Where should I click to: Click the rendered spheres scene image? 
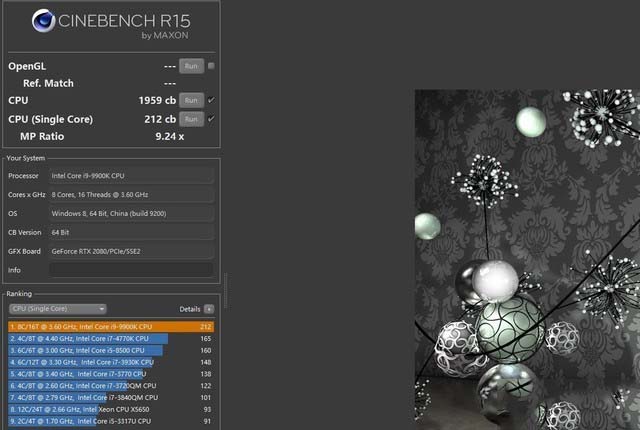(x=526, y=260)
